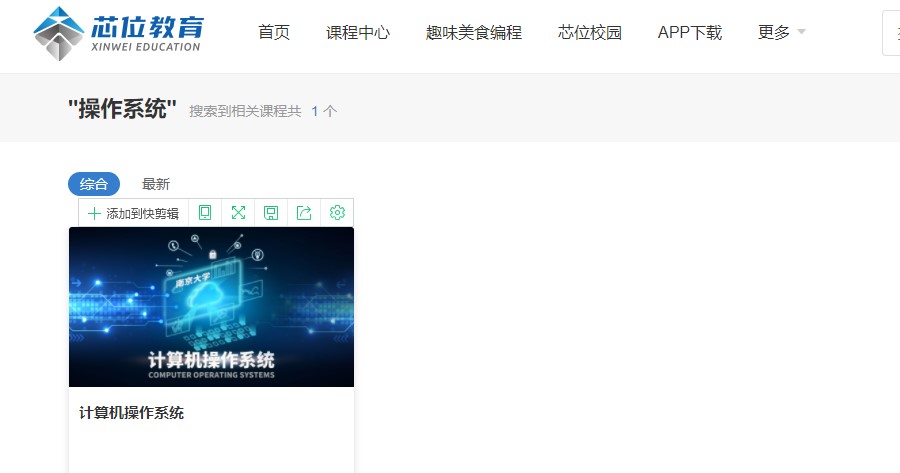This screenshot has height=473, width=900.
Task: Open the 计算机操作系统 course thumbnail
Action: click(211, 307)
